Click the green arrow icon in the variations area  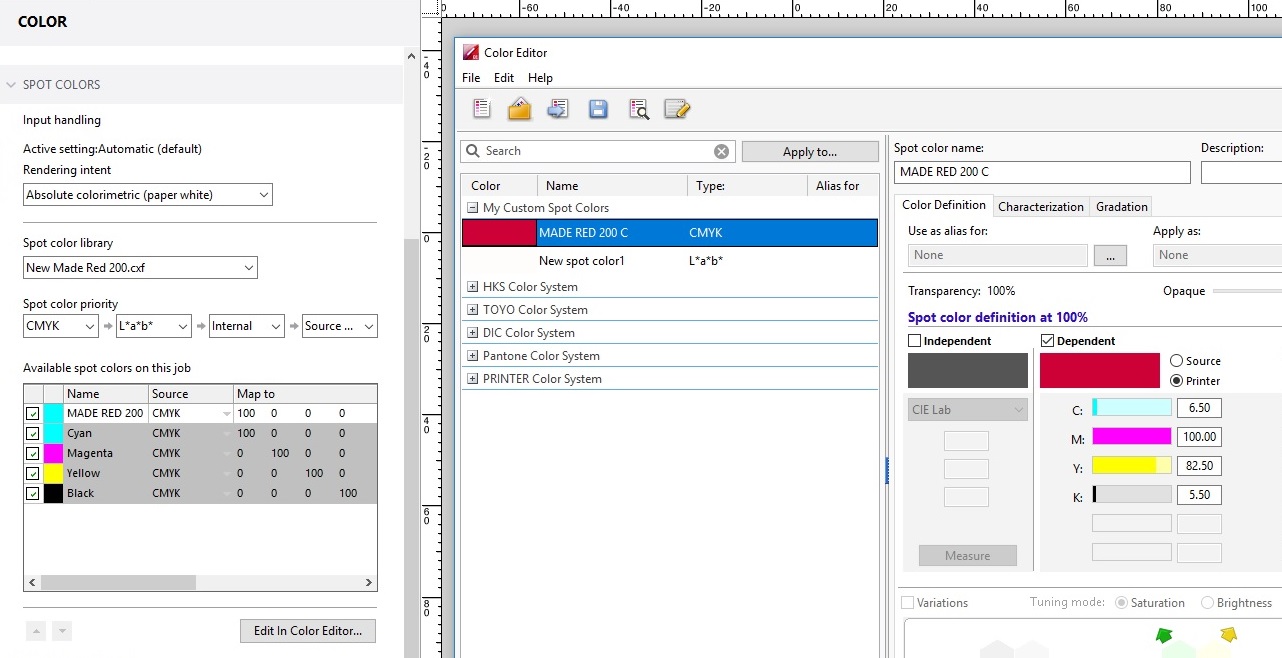(1164, 635)
